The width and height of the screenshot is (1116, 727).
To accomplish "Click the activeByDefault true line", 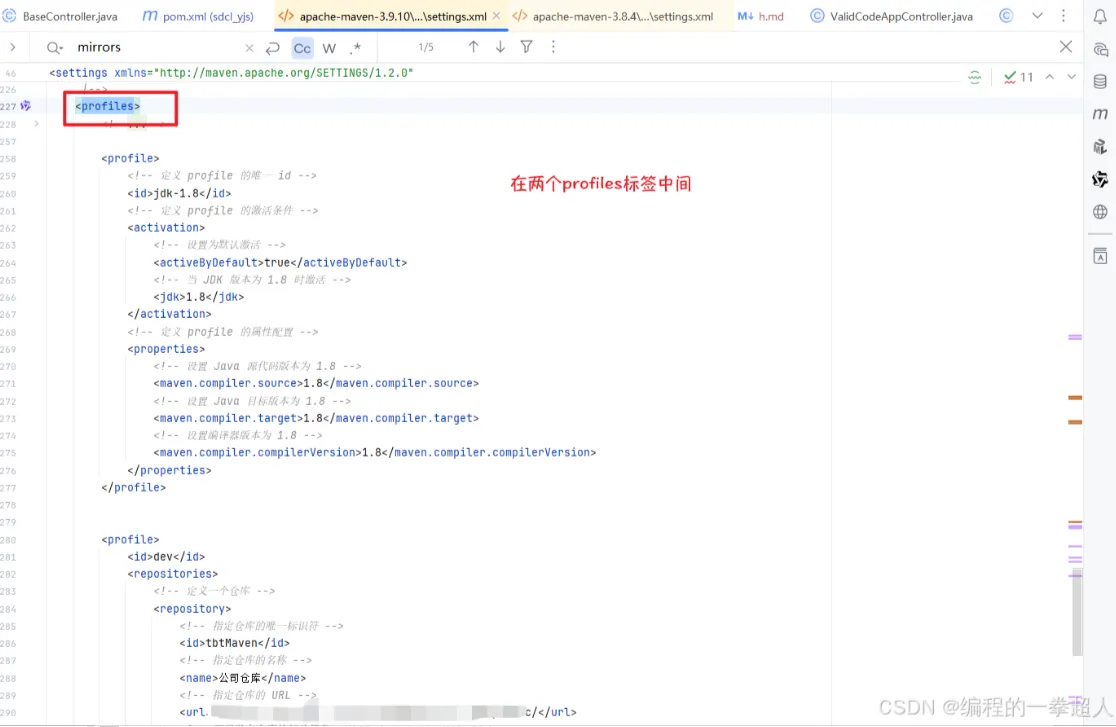I will 280,263.
